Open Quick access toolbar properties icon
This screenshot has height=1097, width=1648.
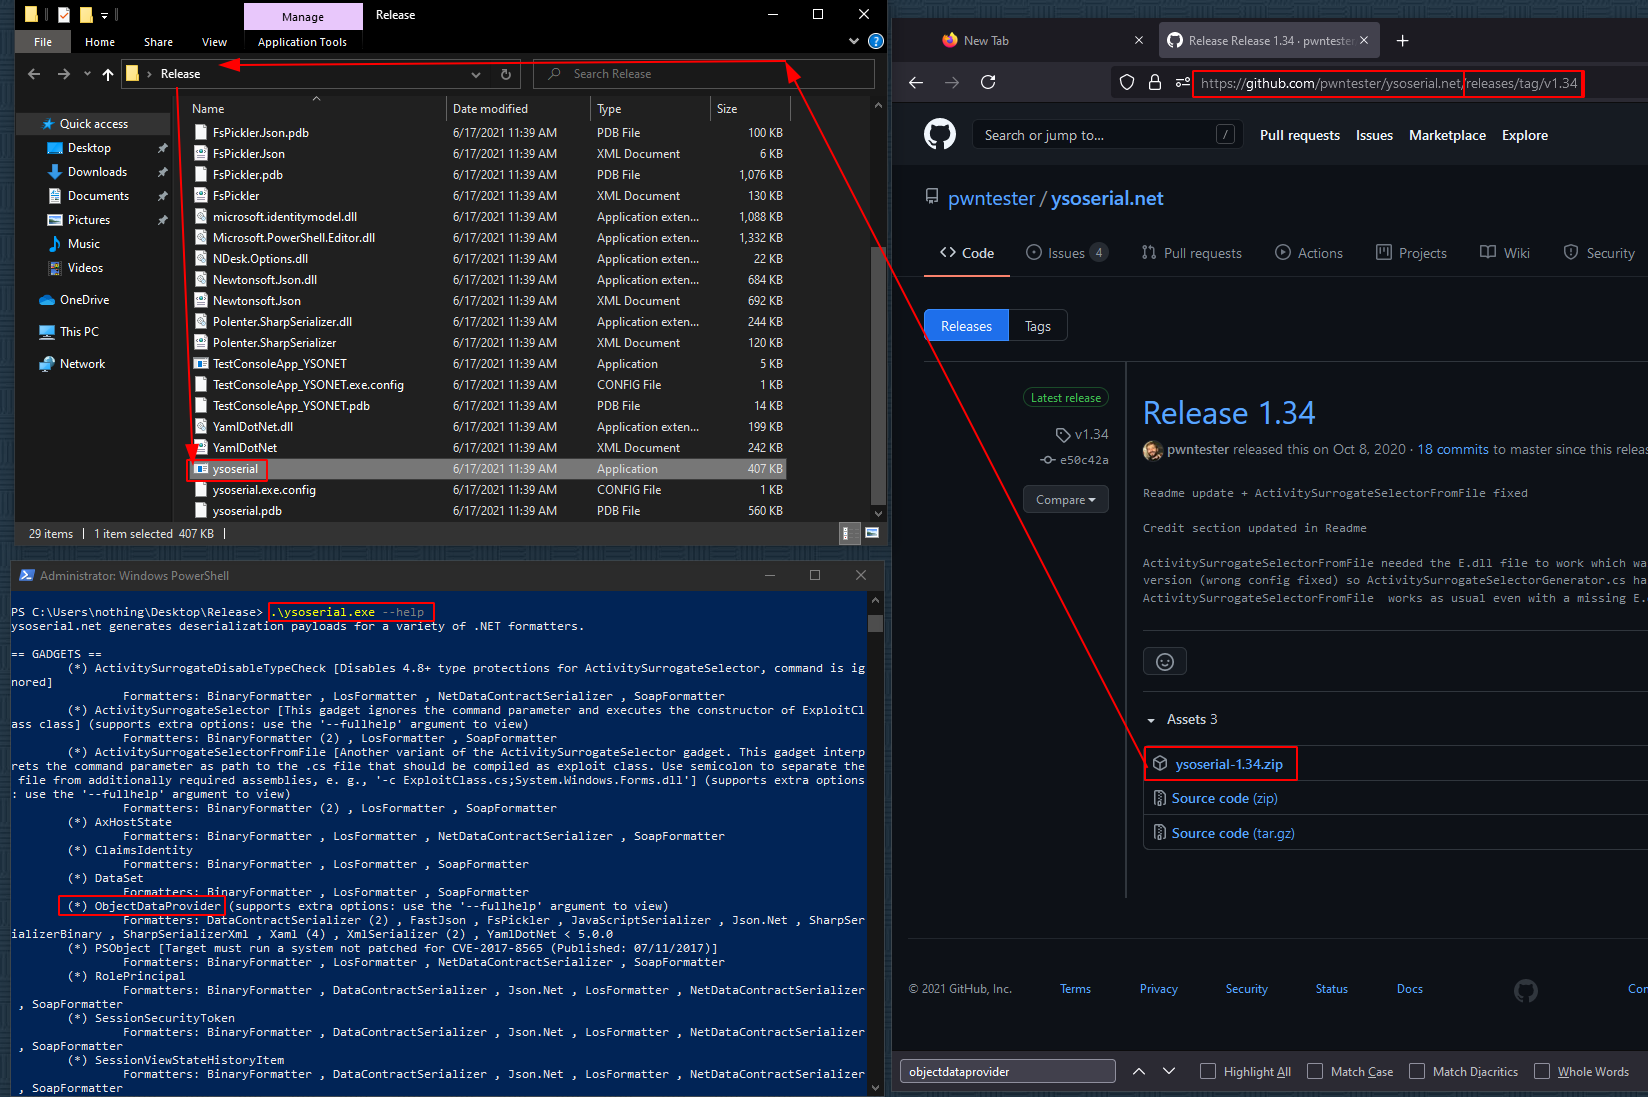click(x=64, y=14)
